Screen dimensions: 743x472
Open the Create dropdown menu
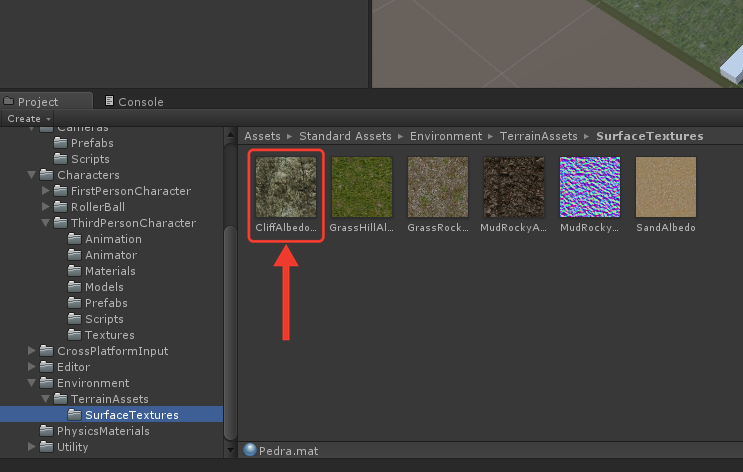(x=27, y=118)
